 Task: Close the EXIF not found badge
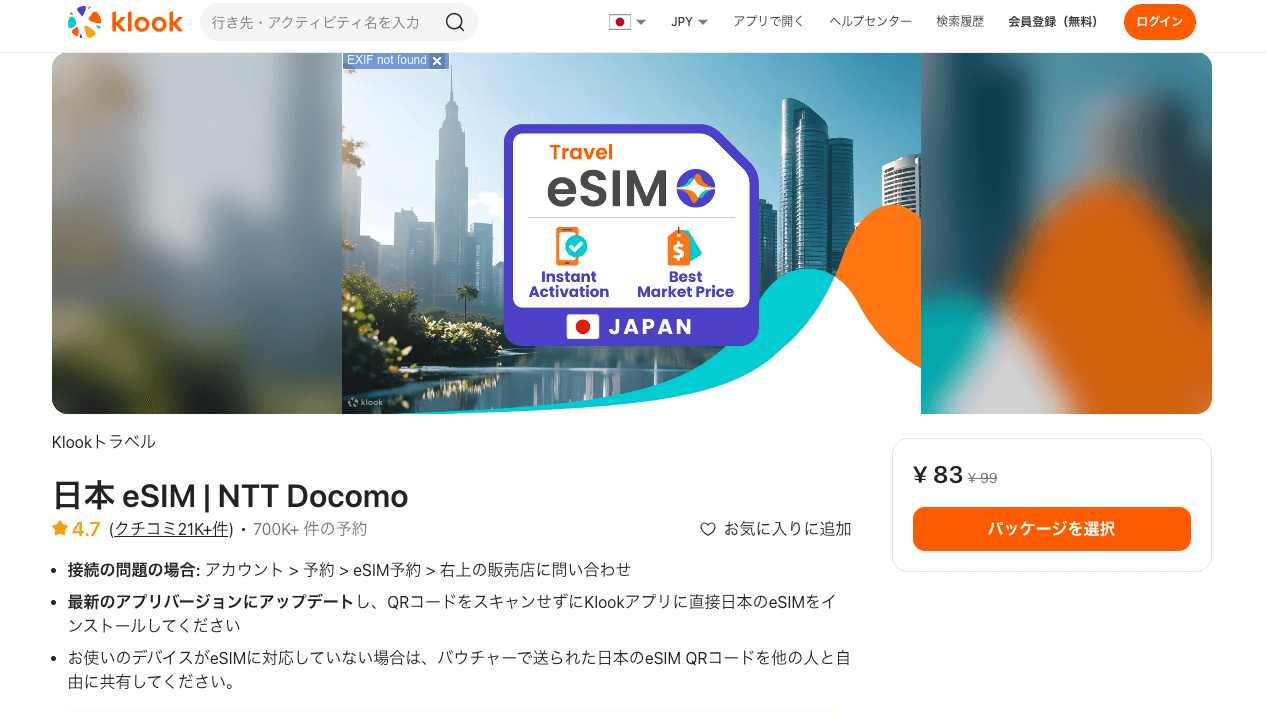click(437, 61)
